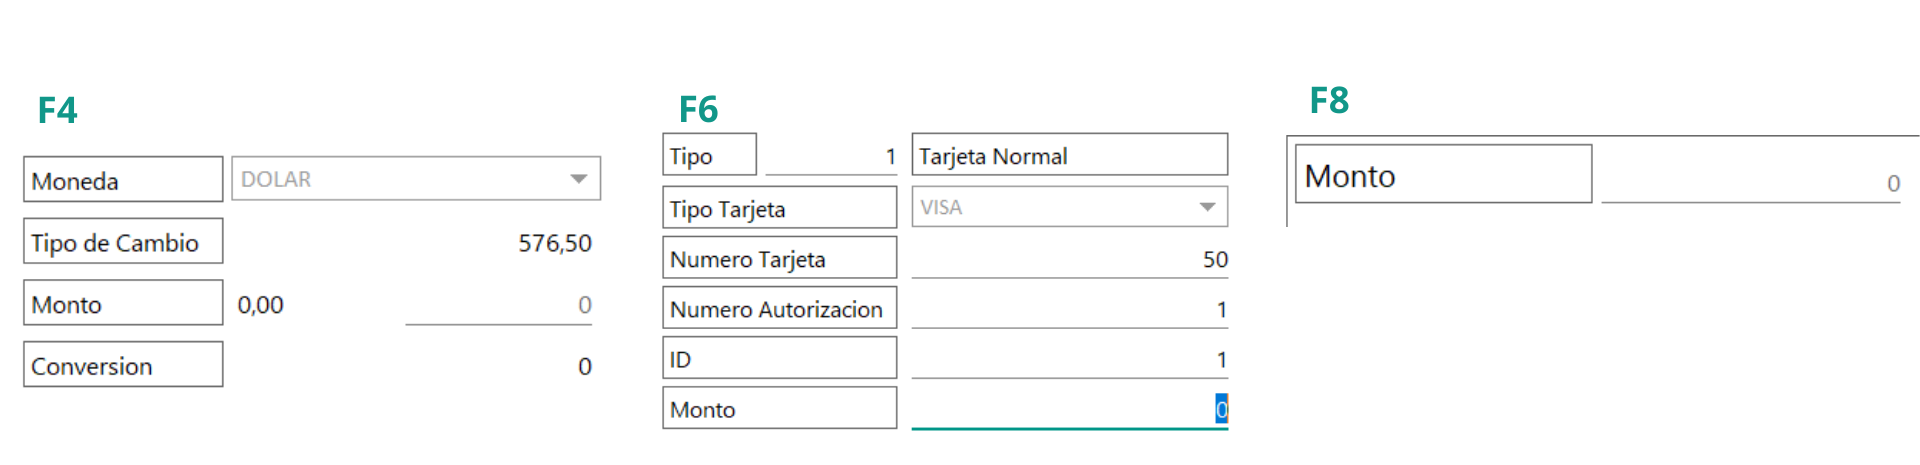Click the Conversion value field
This screenshot has height=465, width=1920.
[x=584, y=367]
